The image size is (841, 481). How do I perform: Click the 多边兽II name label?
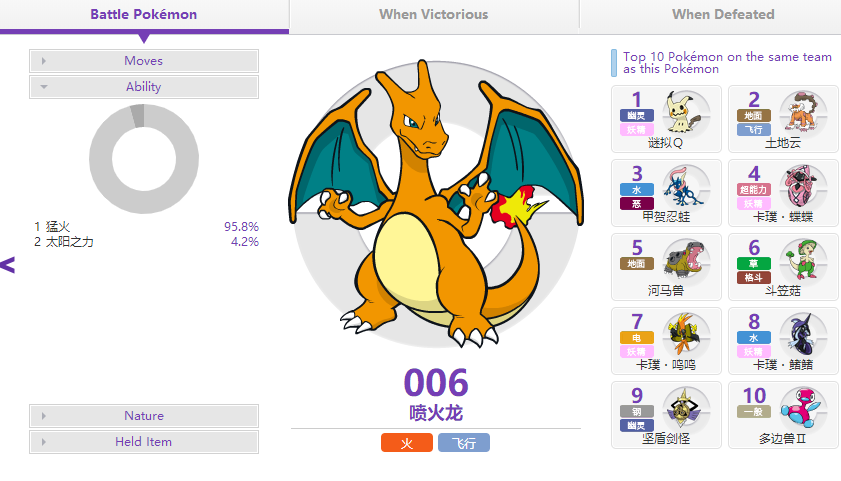(783, 439)
